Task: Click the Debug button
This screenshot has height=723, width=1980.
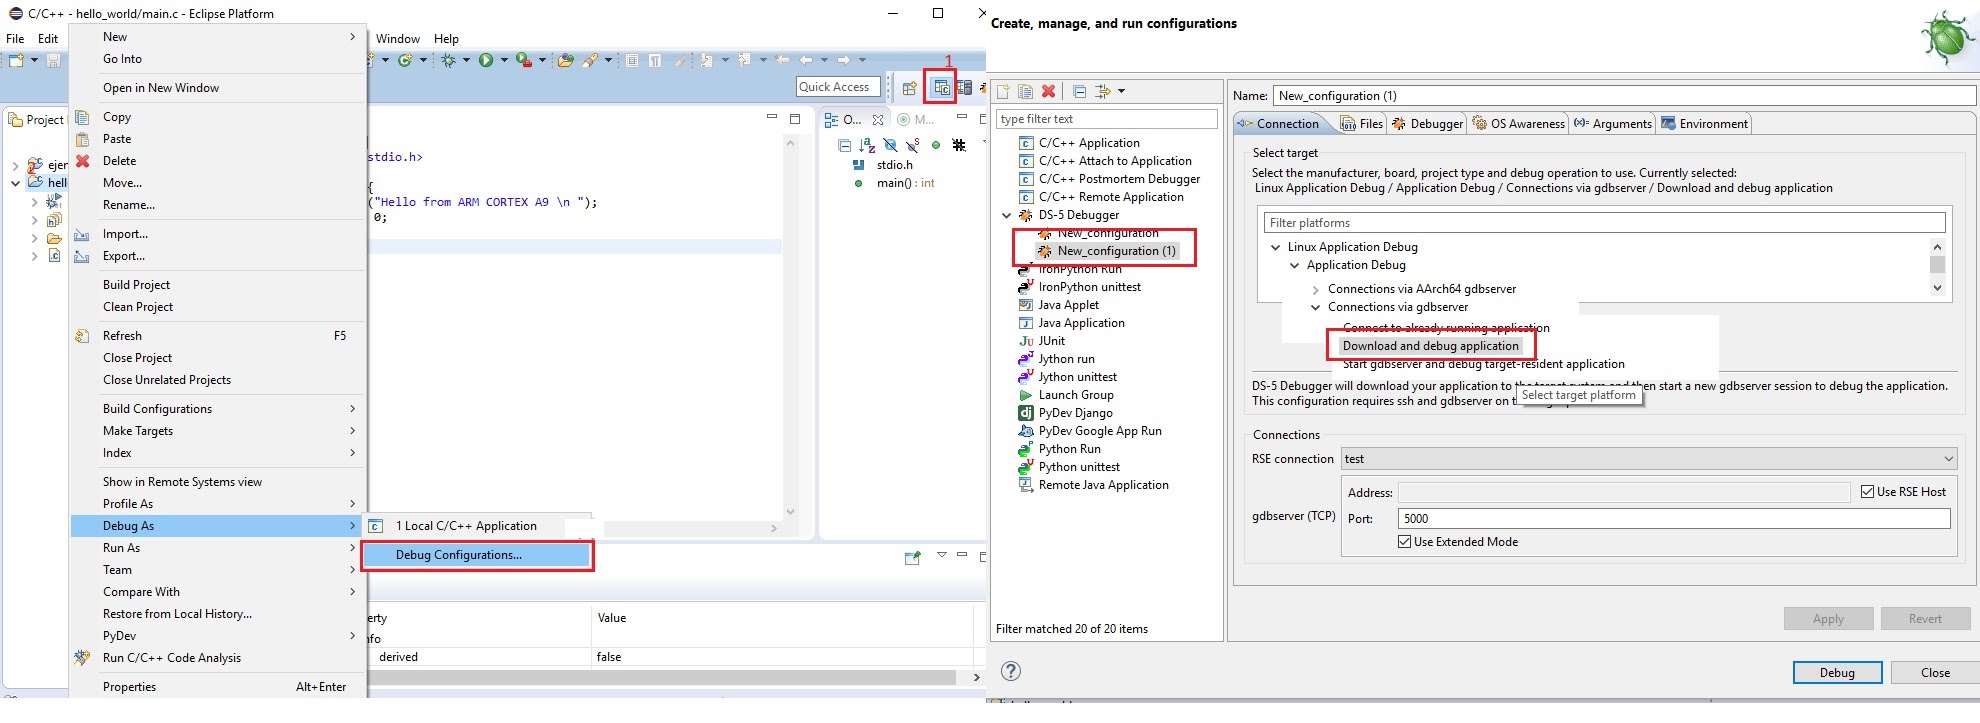Action: 1837,673
